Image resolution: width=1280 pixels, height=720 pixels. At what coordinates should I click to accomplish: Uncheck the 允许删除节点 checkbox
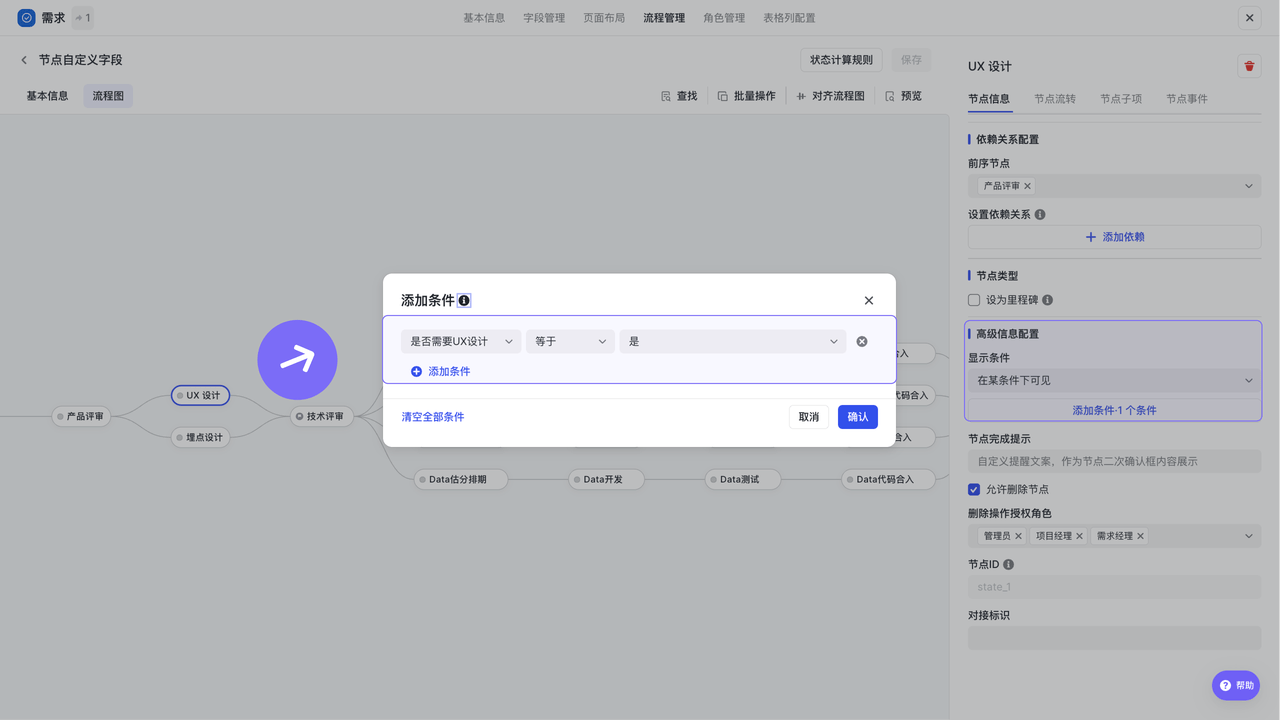click(974, 489)
